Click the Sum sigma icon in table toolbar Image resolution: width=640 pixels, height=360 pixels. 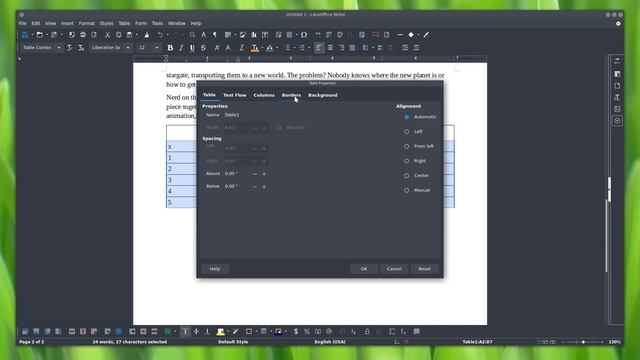pyautogui.click(x=392, y=331)
